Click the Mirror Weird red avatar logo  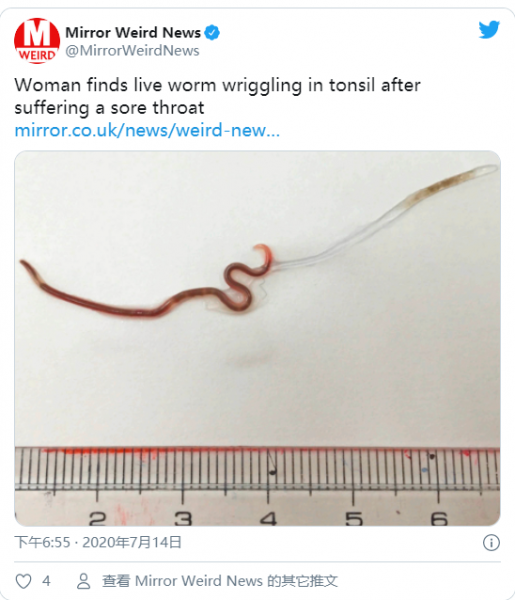click(37, 41)
